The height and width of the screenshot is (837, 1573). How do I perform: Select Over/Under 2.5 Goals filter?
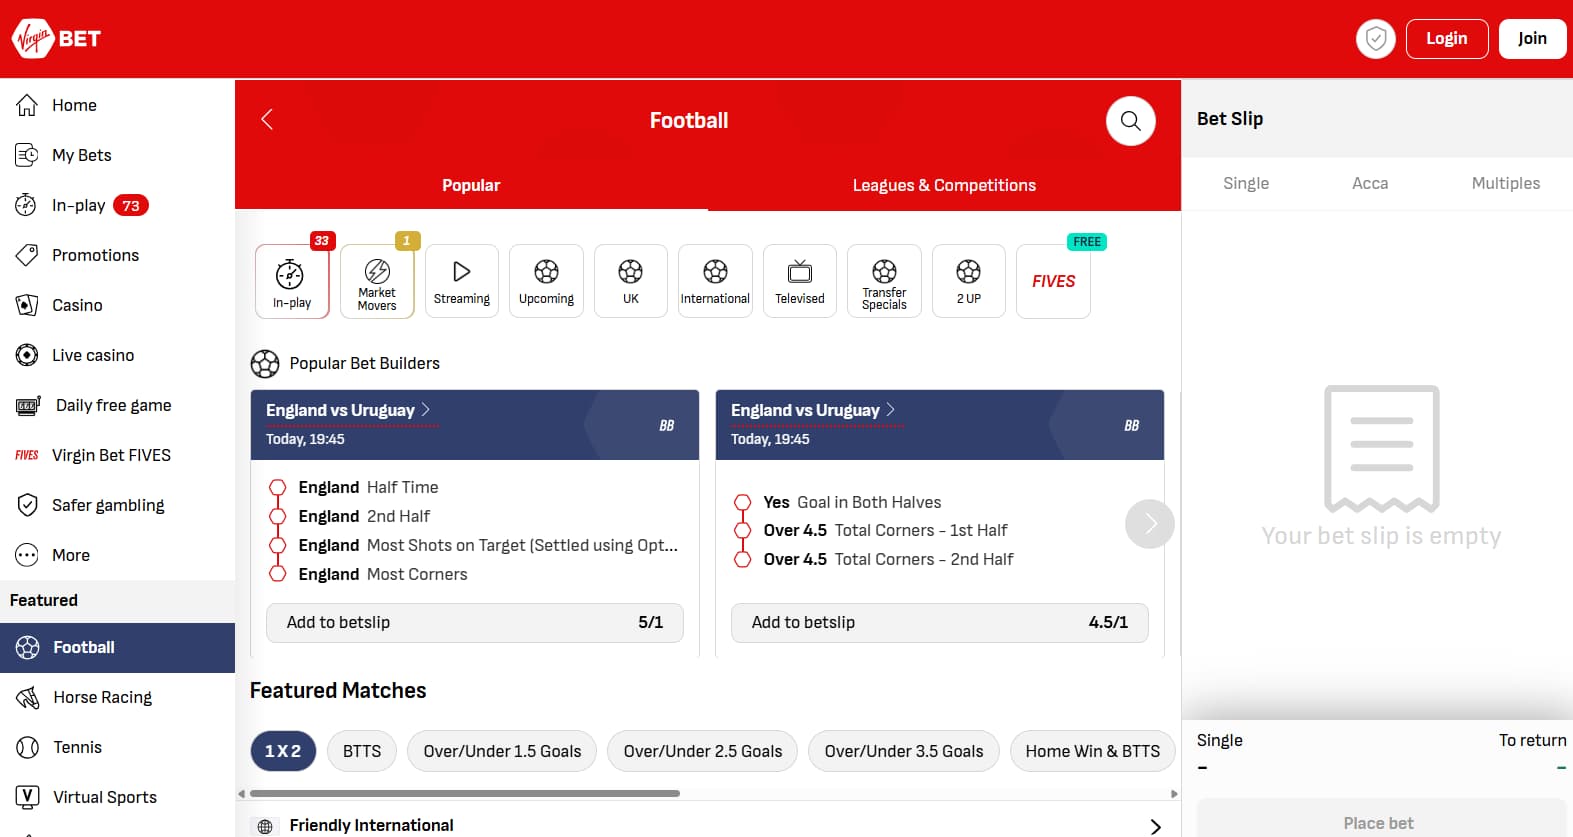(703, 751)
